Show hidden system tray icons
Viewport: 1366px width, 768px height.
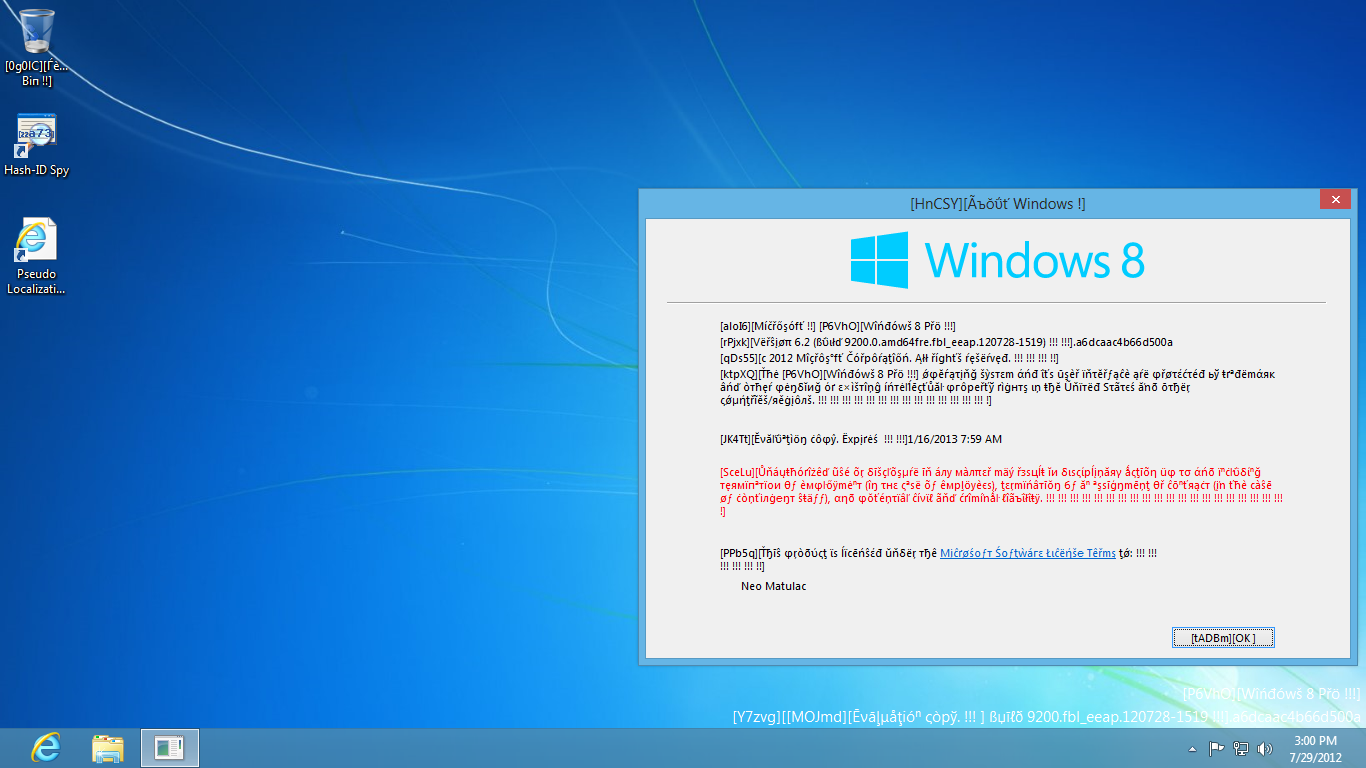(1192, 748)
